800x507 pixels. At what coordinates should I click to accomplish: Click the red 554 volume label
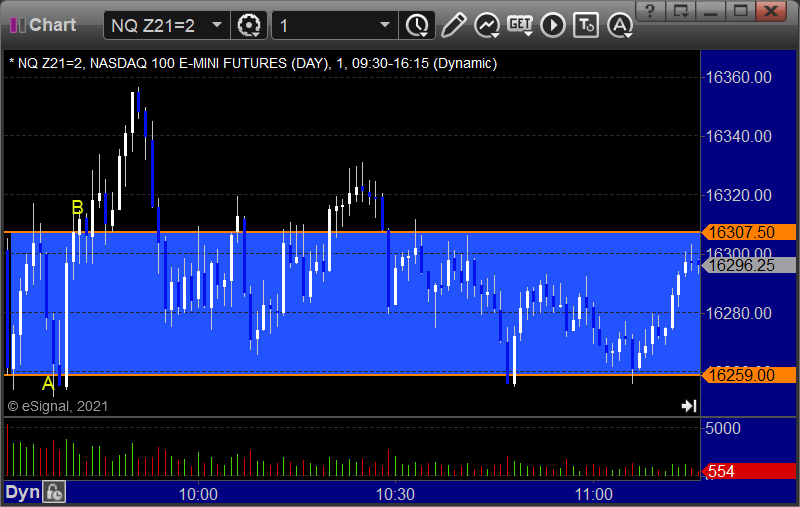[748, 471]
